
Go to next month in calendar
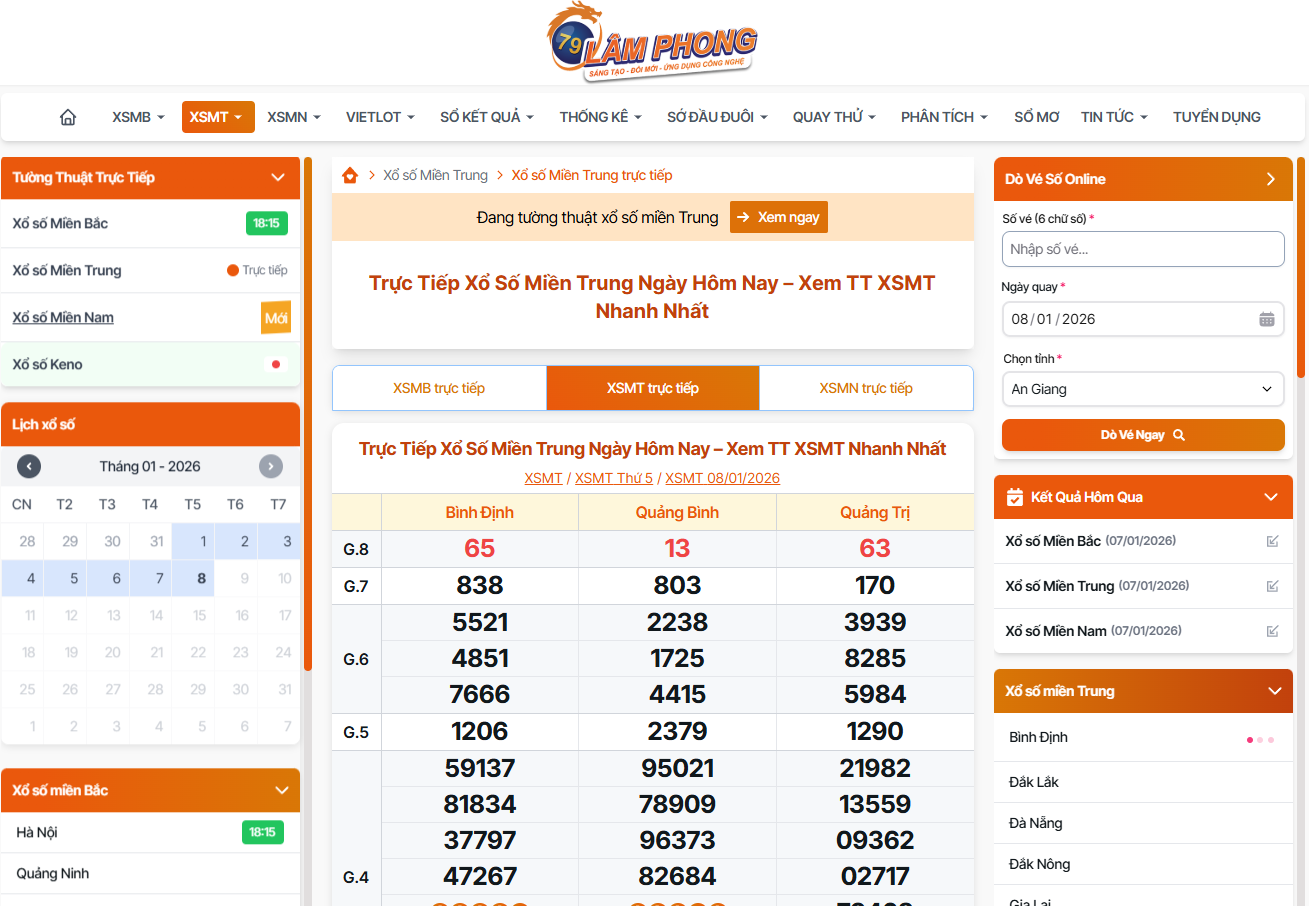click(x=271, y=466)
